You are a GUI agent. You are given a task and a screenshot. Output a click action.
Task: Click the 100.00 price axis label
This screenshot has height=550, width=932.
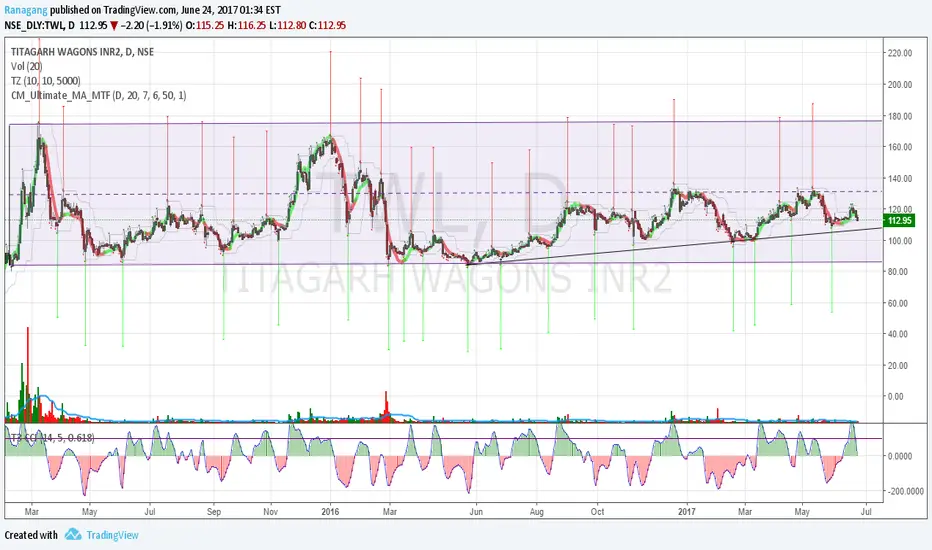point(900,241)
